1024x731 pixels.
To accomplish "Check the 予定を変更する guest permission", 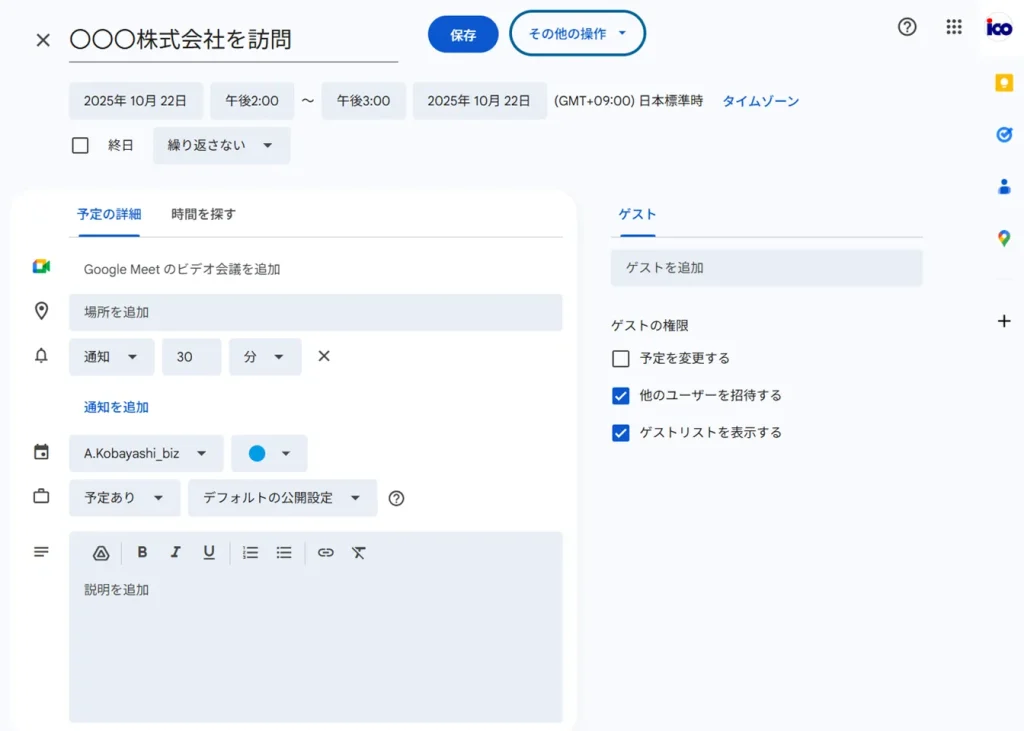I will click(621, 358).
